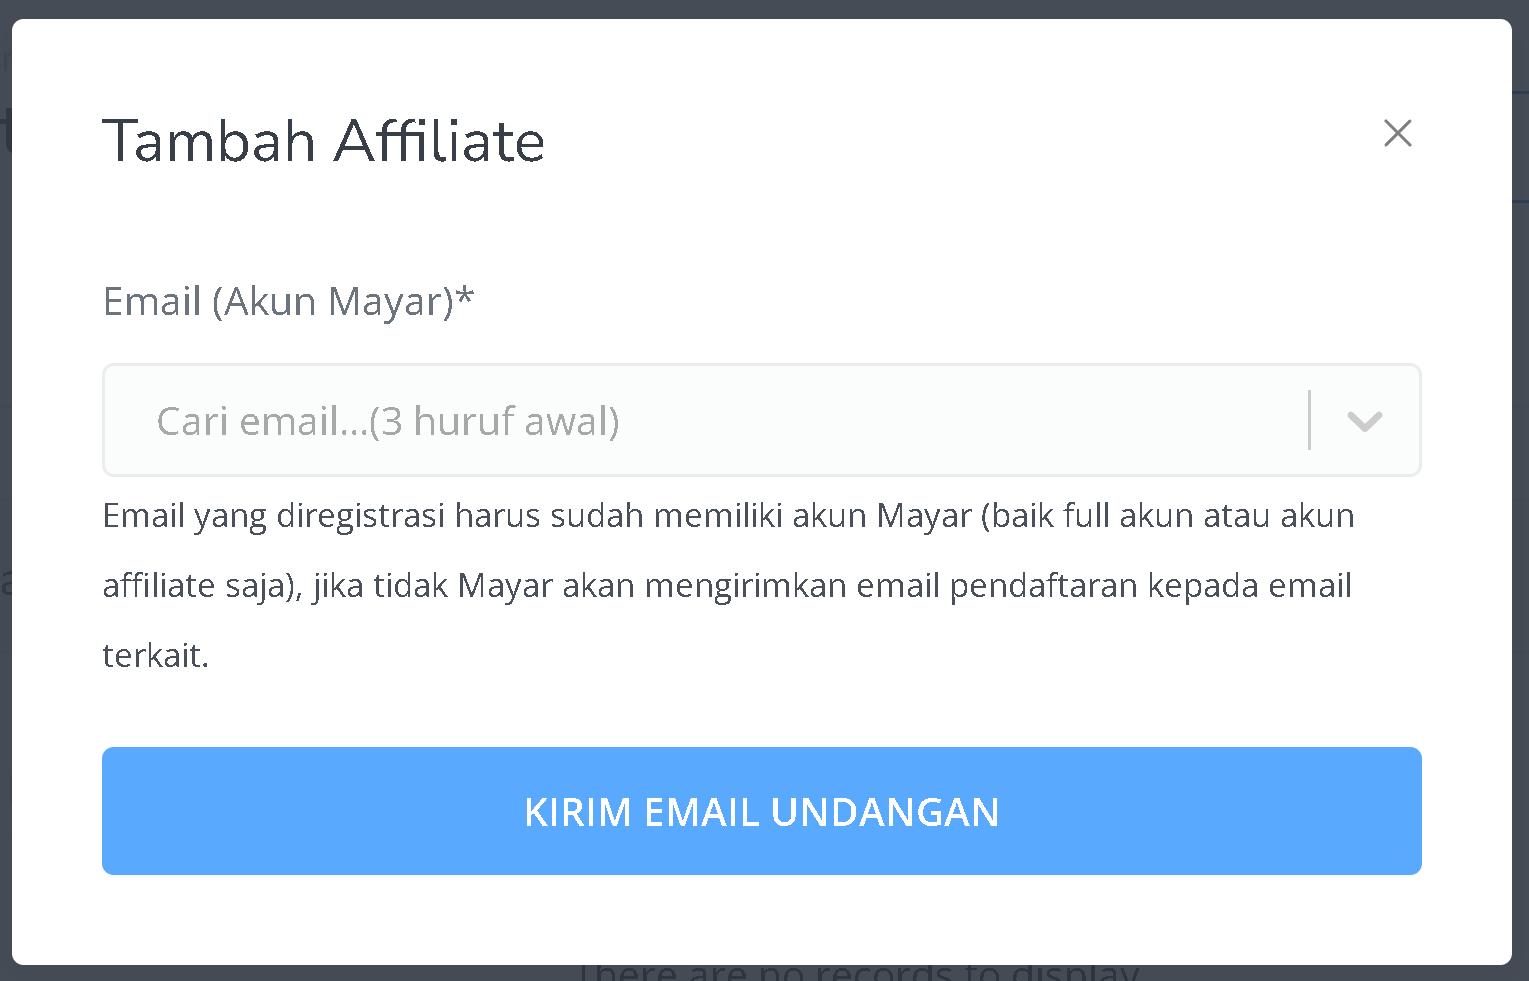Send invitation with KIRIM EMAIL UNDANGAN
This screenshot has width=1529, height=981.
[x=761, y=811]
